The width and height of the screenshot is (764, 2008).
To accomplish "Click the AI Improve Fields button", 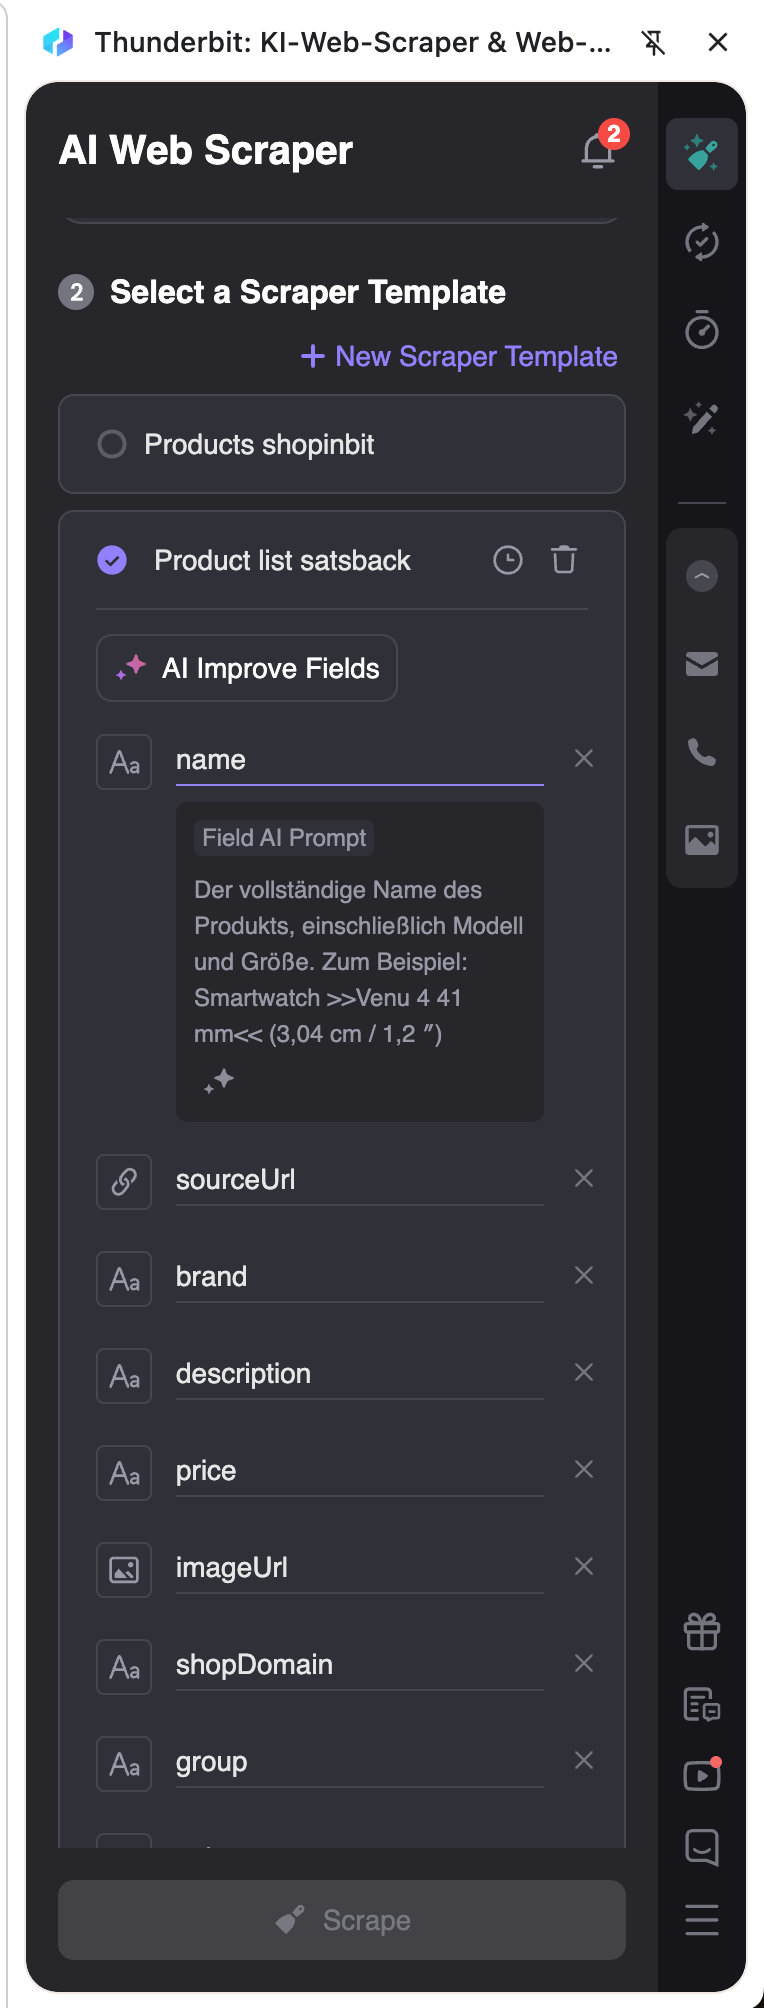I will tap(247, 668).
